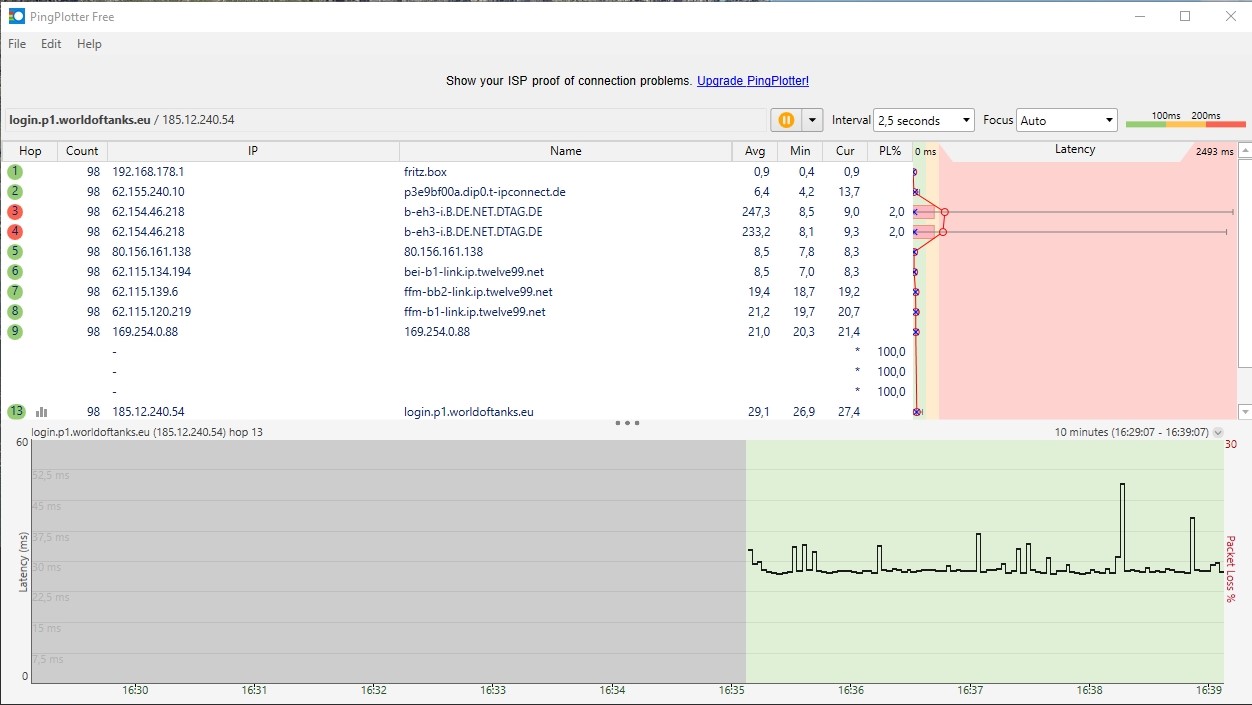1252x705 pixels.
Task: Click IP 80.156.161.138 in IP column
Action: click(151, 252)
